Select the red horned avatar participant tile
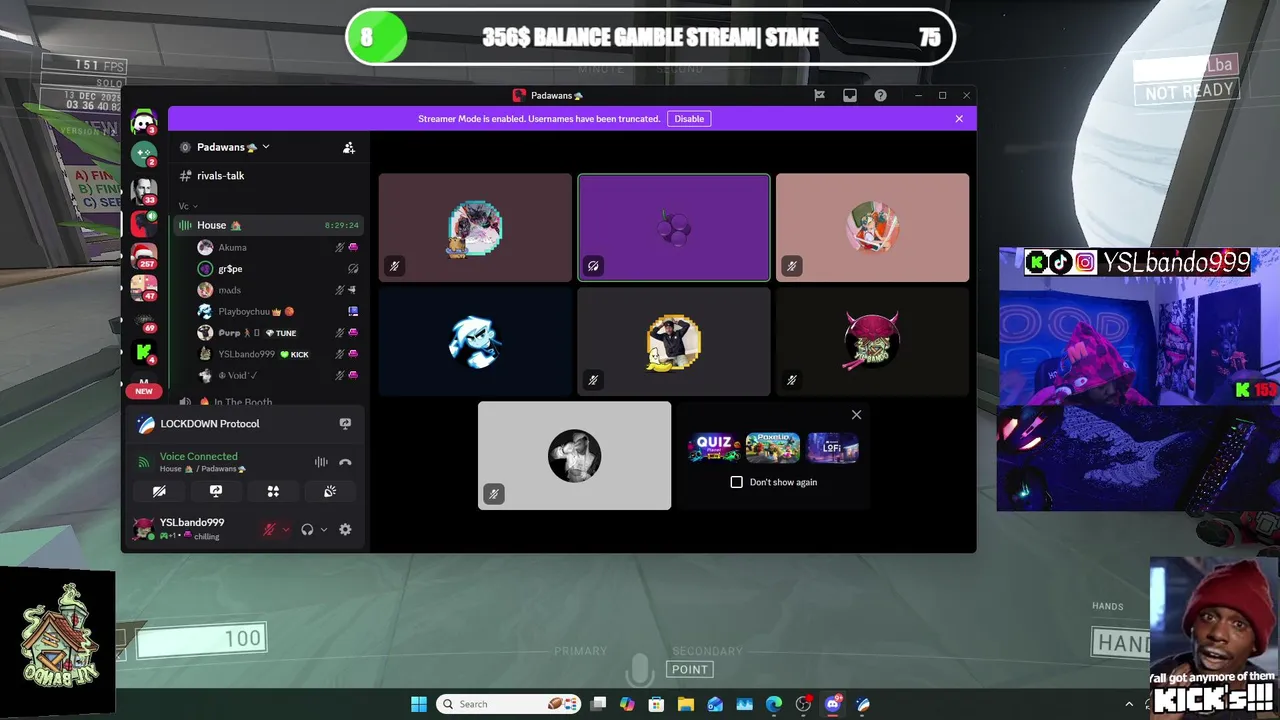Image resolution: width=1280 pixels, height=720 pixels. [x=872, y=342]
